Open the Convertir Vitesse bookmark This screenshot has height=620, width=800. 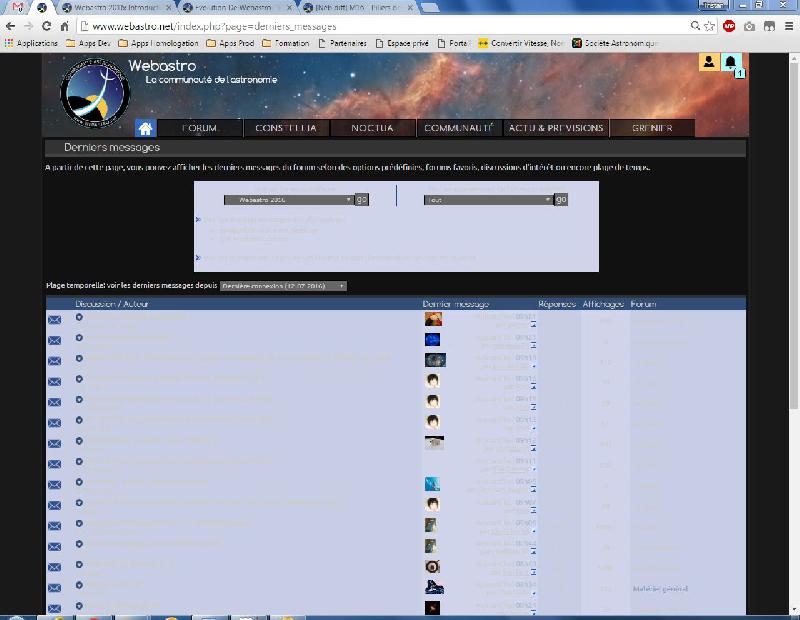[x=520, y=43]
